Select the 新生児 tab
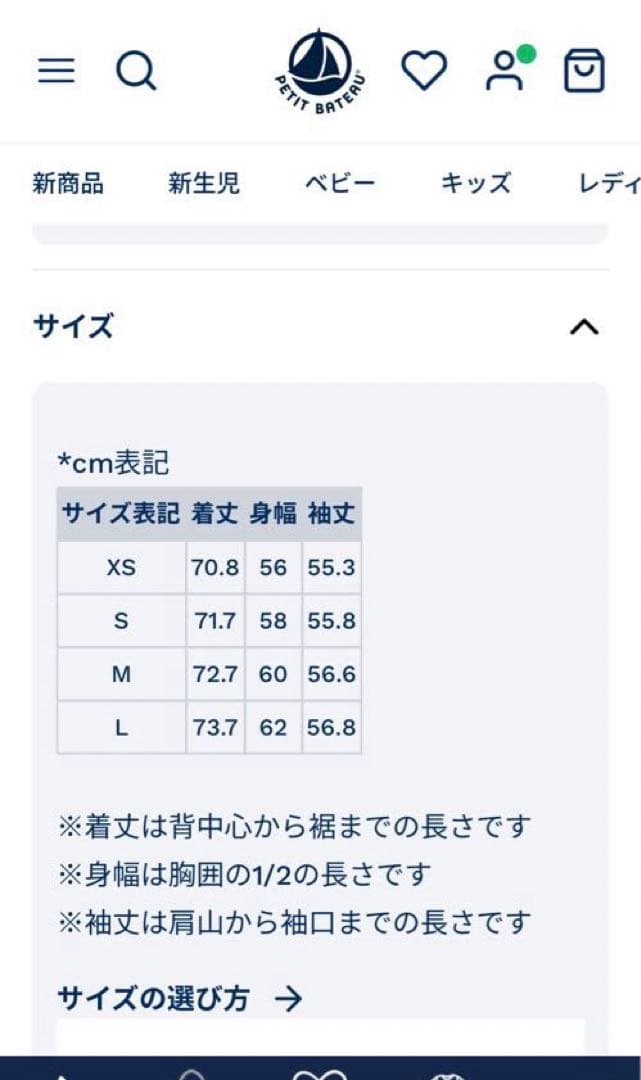Screen dimensions: 641x1080 (204, 183)
